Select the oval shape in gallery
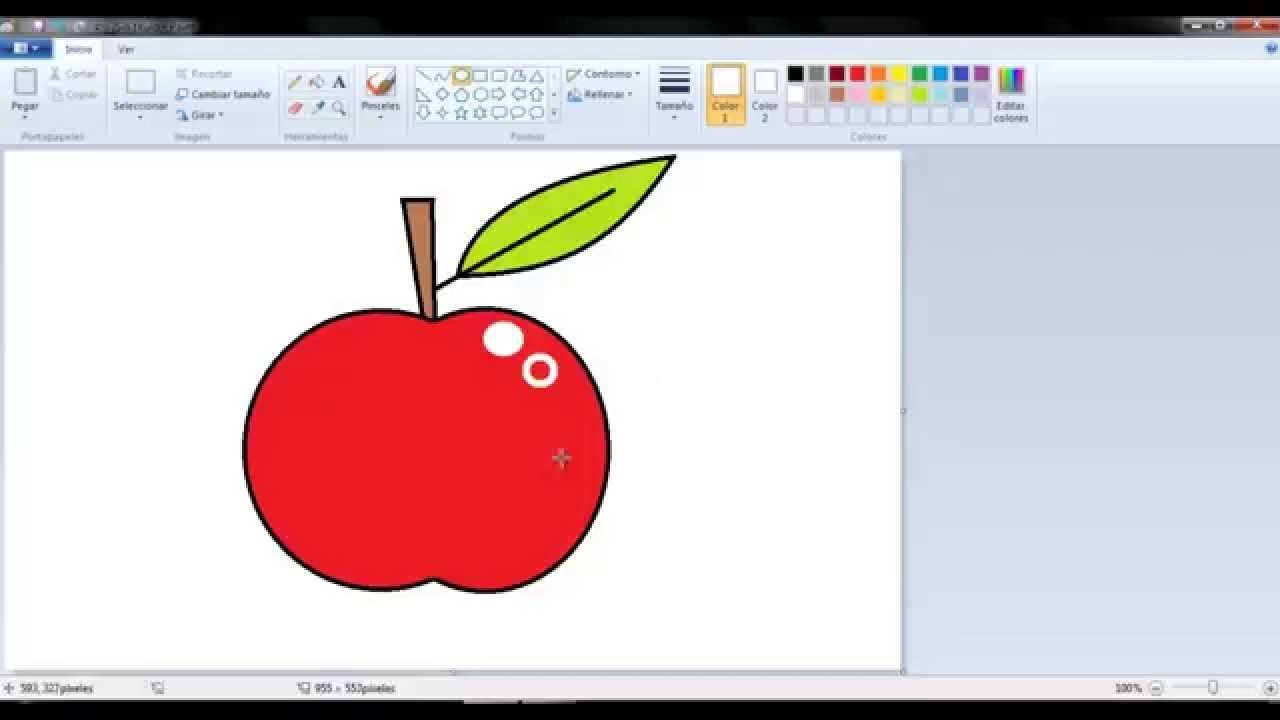The height and width of the screenshot is (720, 1280). [461, 76]
